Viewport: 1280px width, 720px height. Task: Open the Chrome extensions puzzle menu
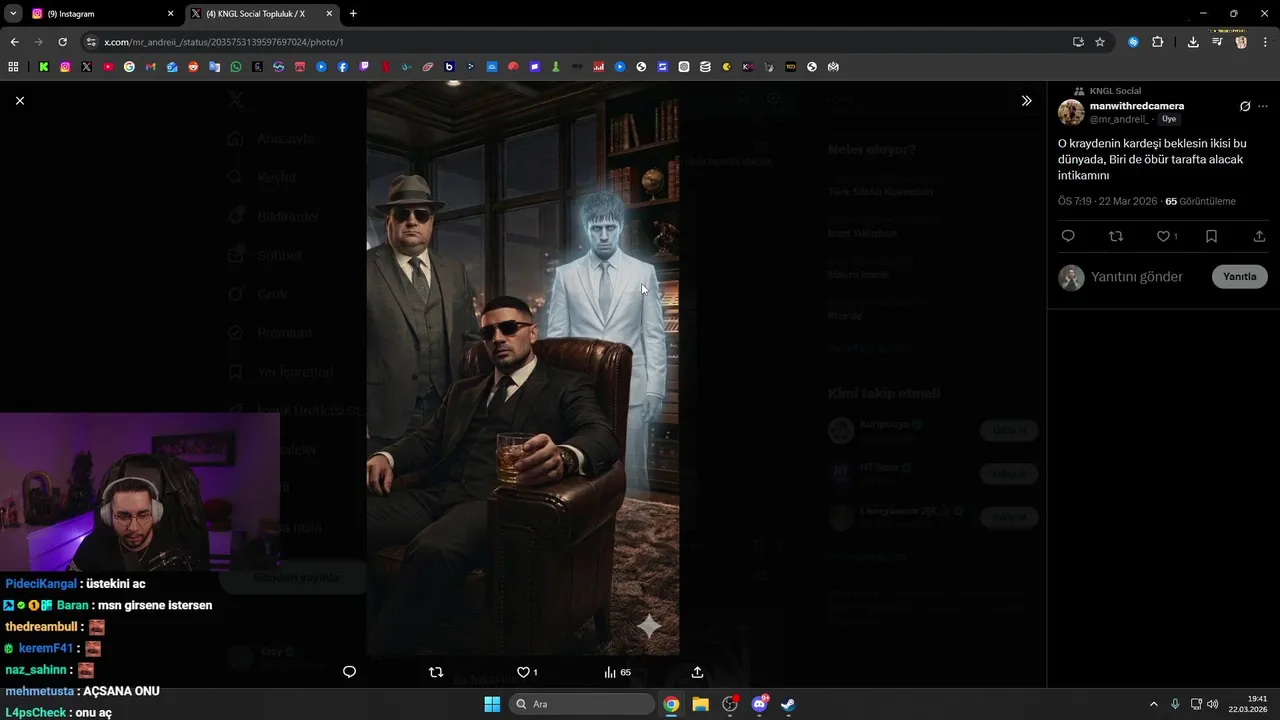[1158, 42]
